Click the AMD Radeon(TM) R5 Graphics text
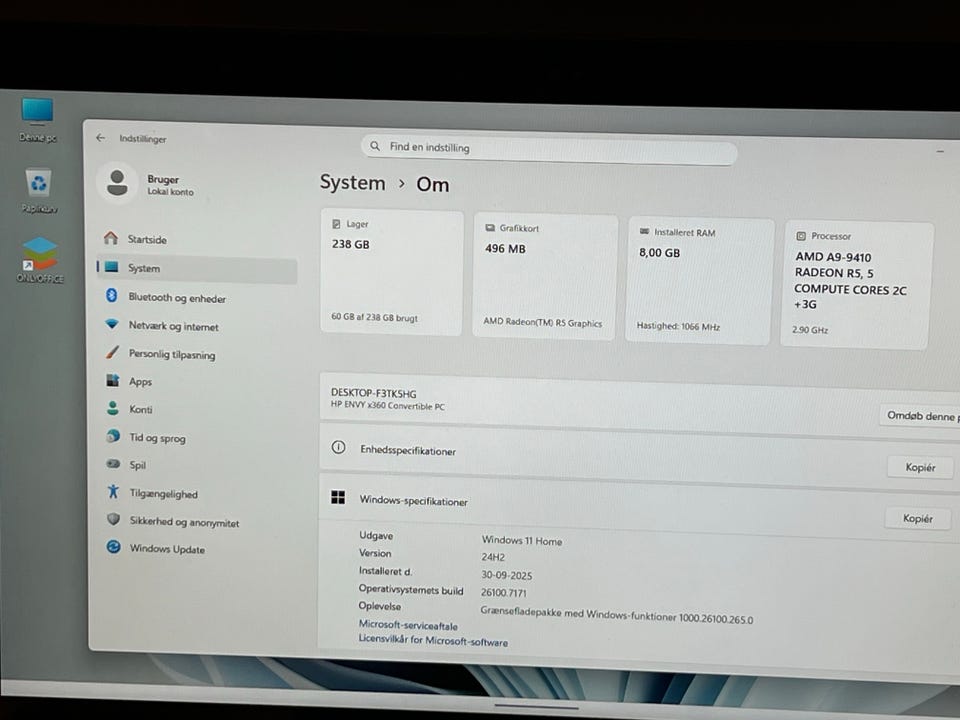 point(542,322)
